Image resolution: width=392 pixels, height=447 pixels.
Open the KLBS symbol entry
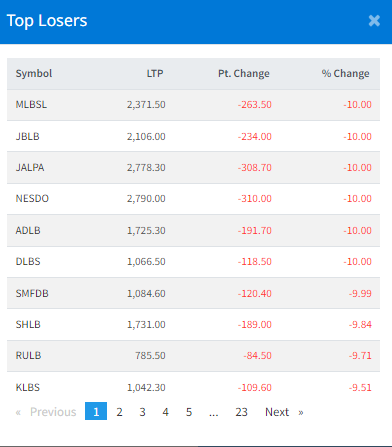pos(28,387)
